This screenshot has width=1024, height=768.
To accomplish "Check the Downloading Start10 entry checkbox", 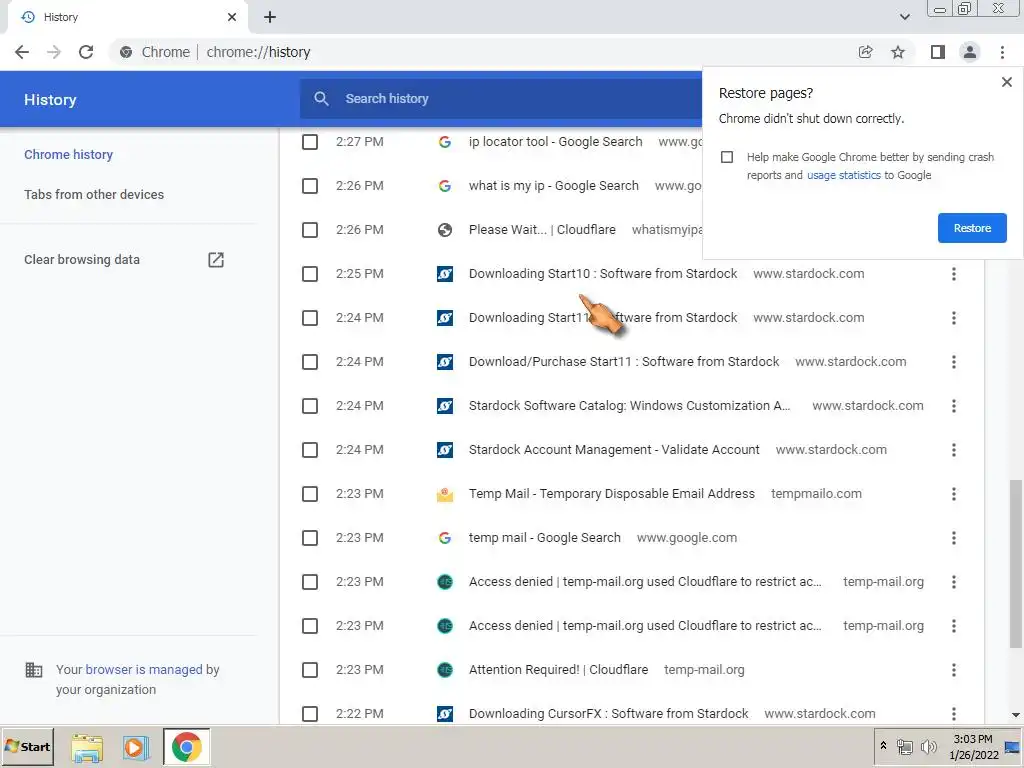I will [x=310, y=274].
